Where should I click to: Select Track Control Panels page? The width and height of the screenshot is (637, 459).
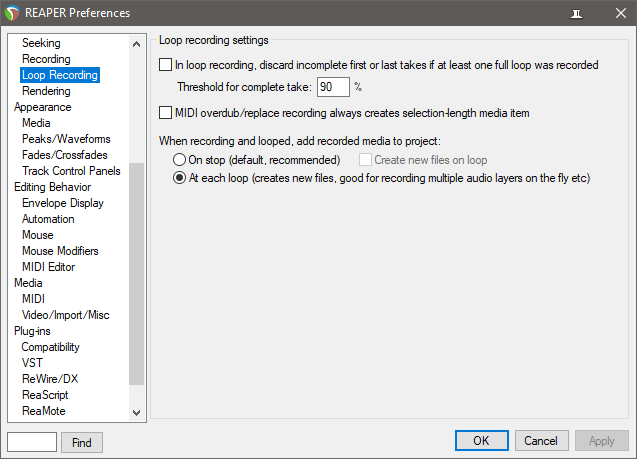tap(71, 171)
